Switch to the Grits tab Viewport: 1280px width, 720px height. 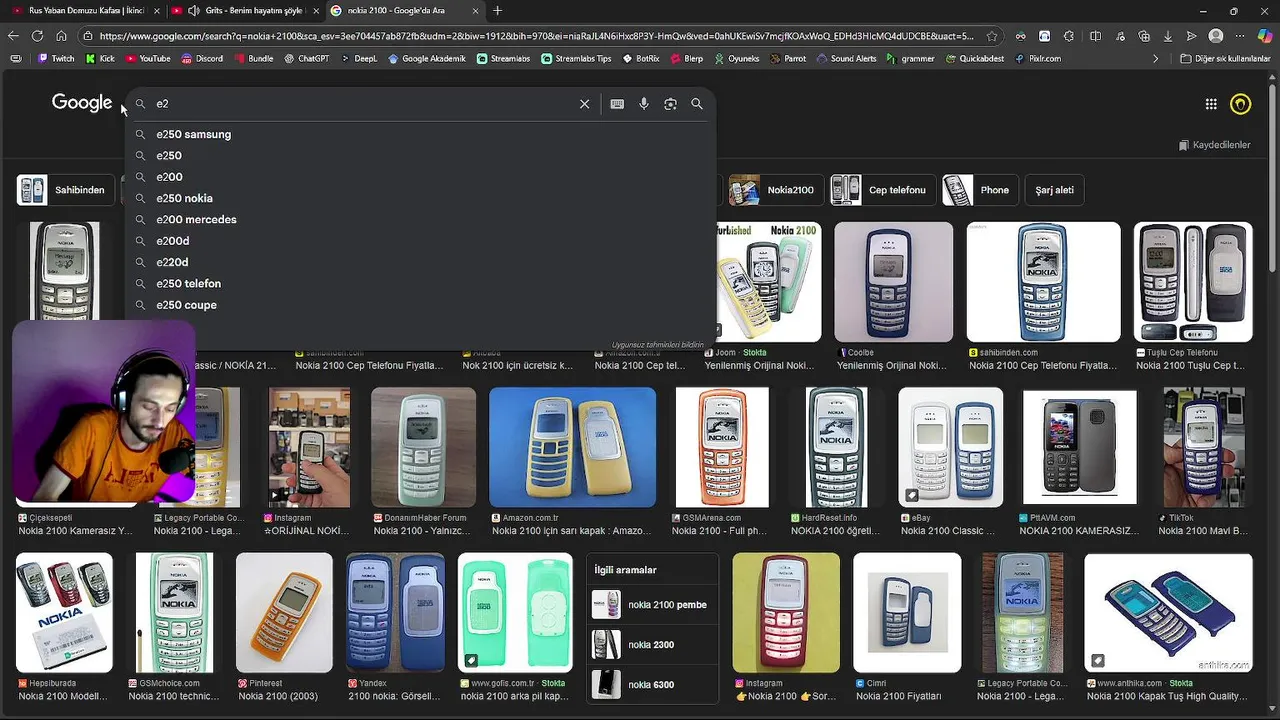tap(245, 11)
